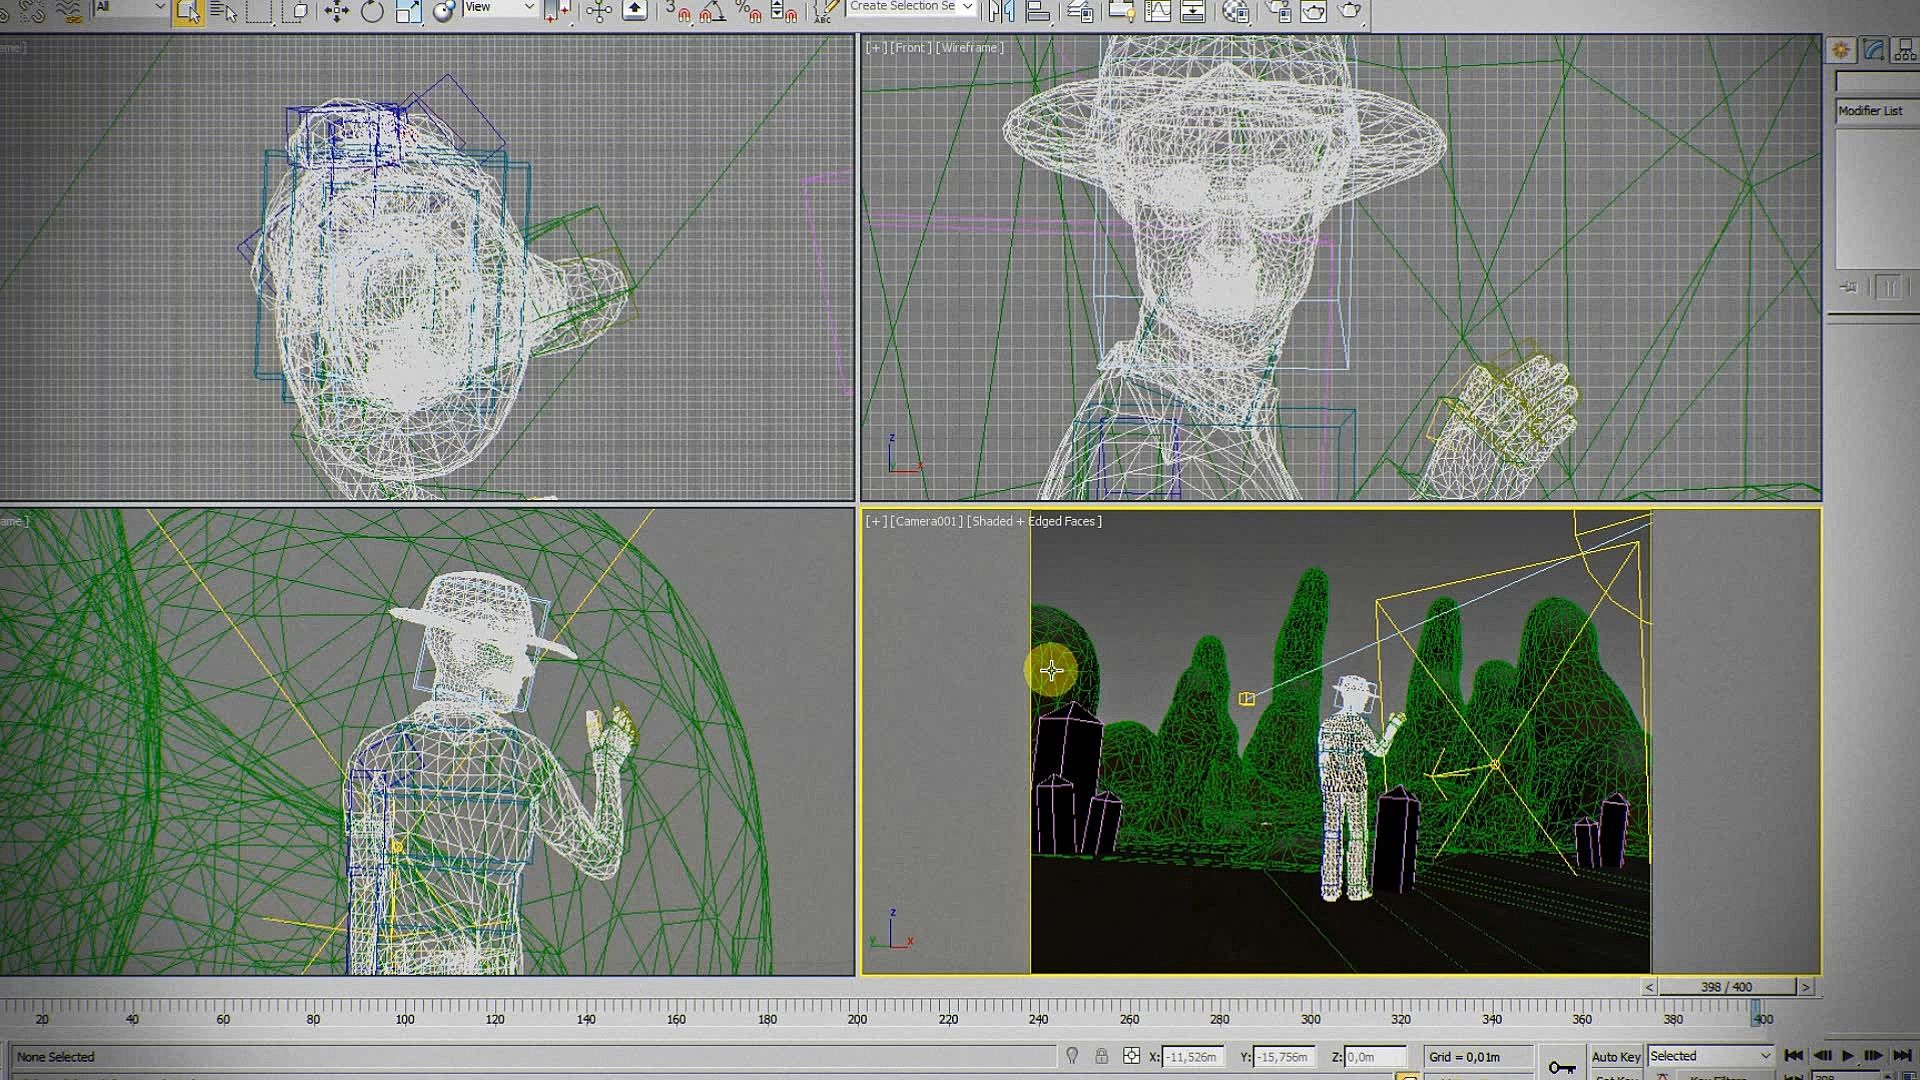
Task: Switch to the Create command panel tab
Action: click(x=1841, y=50)
